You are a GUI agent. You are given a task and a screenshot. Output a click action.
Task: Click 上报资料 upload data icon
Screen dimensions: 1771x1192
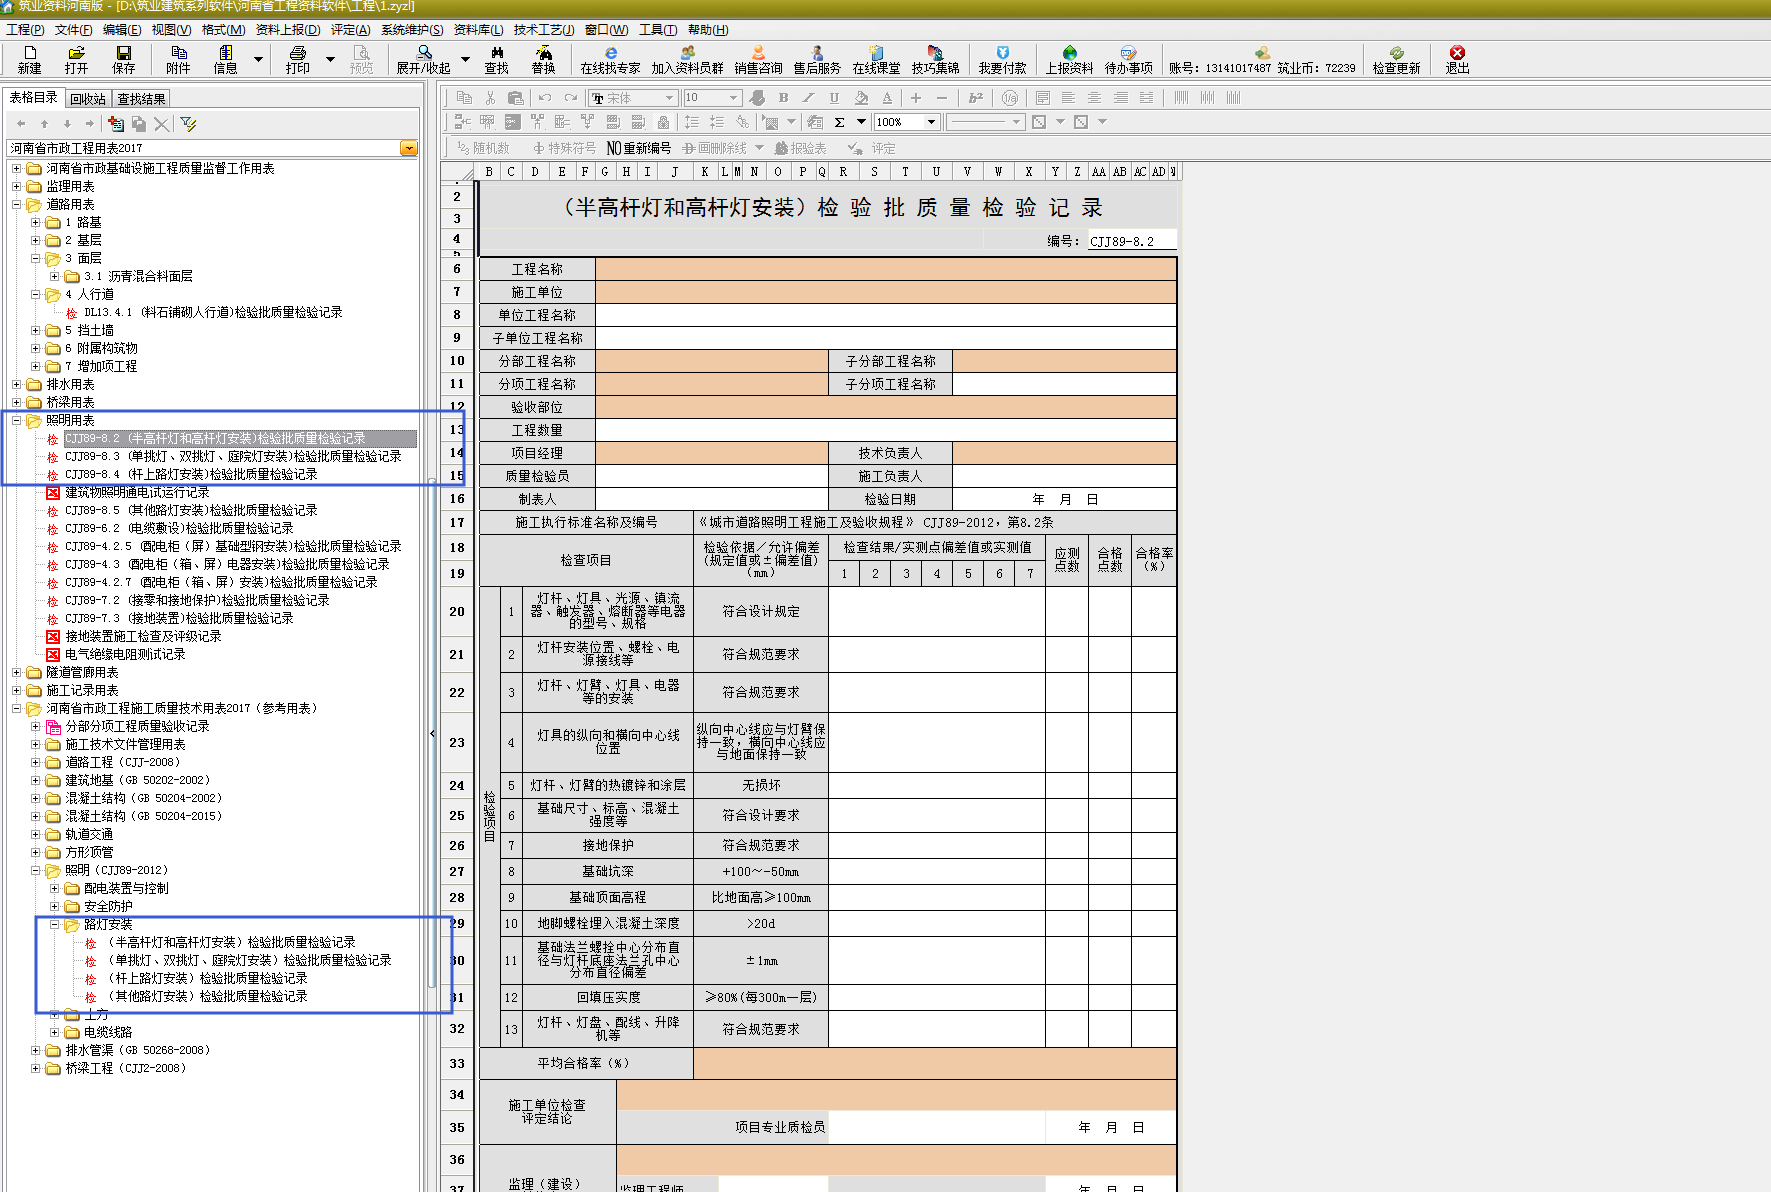coord(1069,59)
